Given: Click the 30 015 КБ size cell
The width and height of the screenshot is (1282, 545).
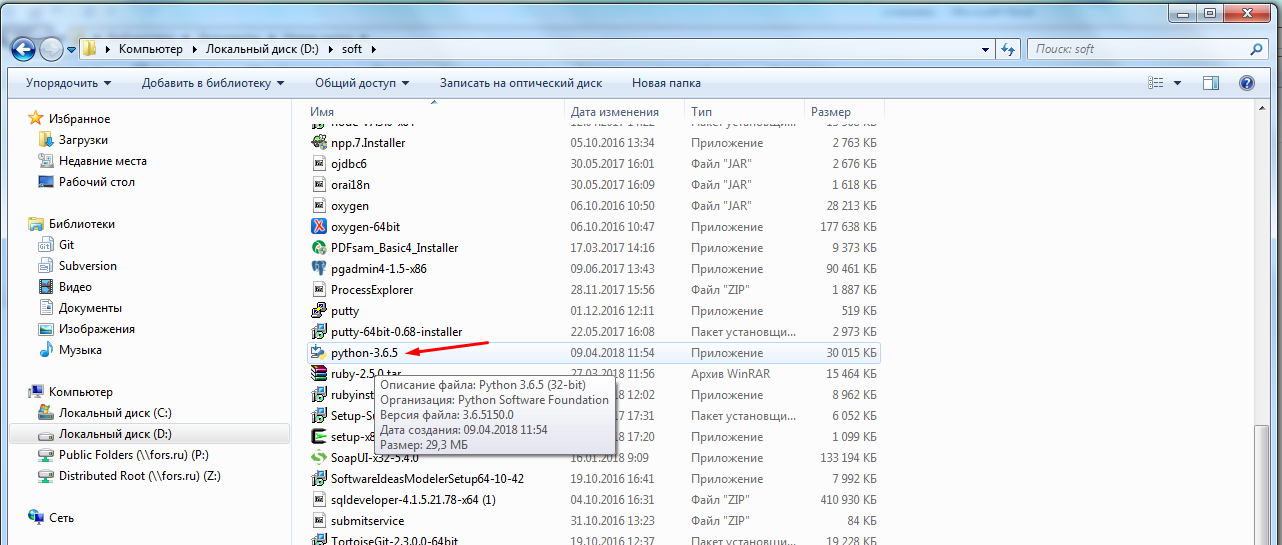Looking at the screenshot, I should tap(850, 353).
